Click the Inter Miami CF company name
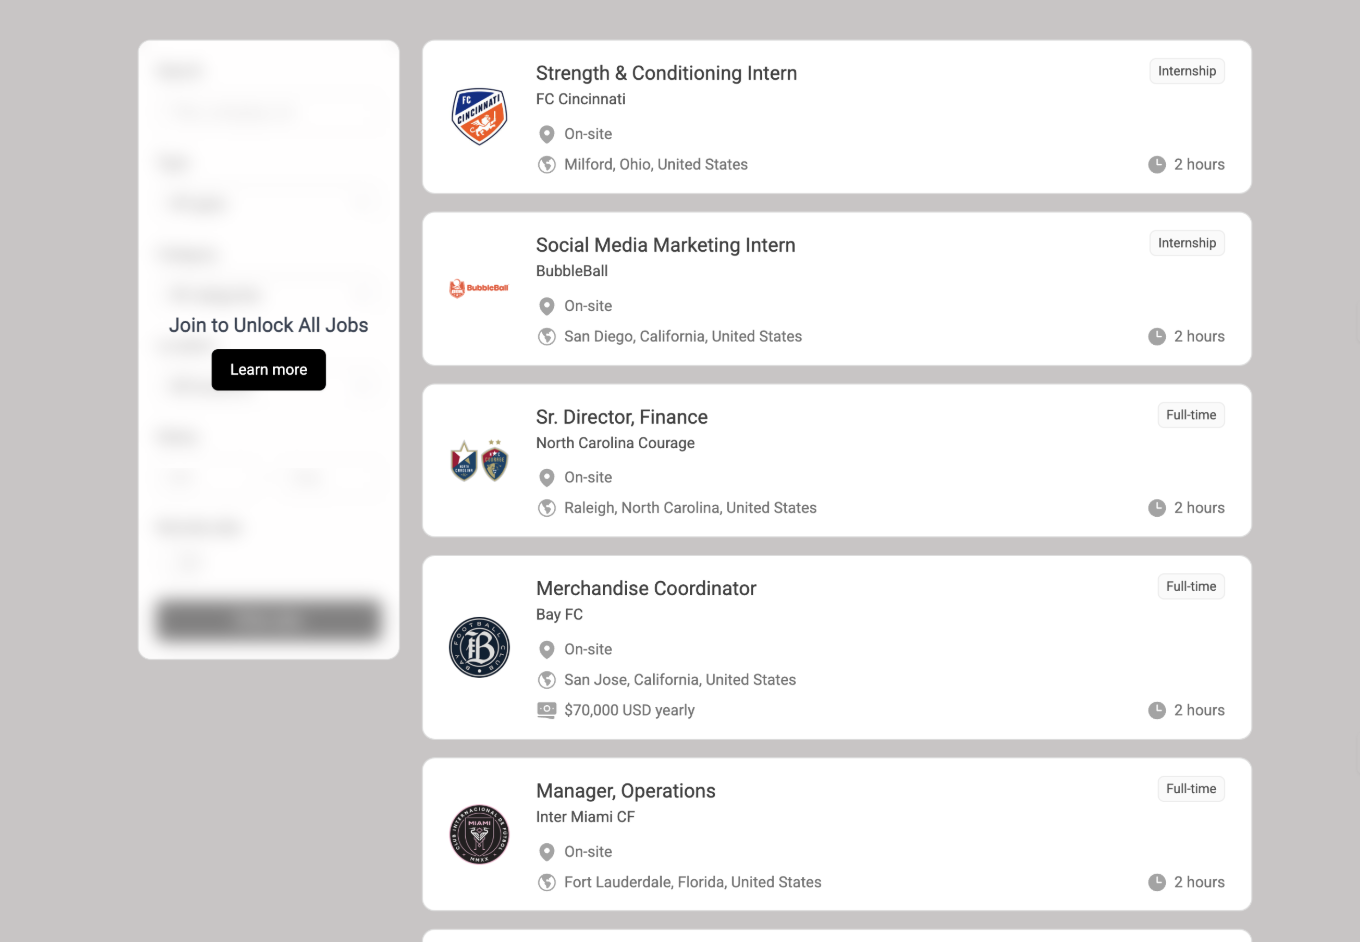The image size is (1360, 942). (x=585, y=817)
